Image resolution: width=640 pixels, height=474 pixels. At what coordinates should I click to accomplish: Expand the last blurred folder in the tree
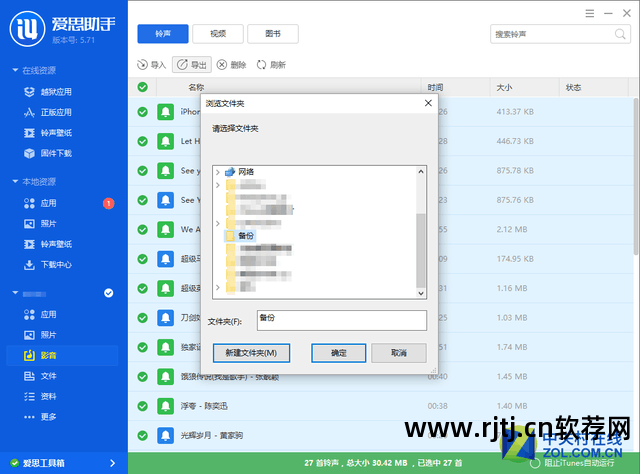click(x=218, y=287)
